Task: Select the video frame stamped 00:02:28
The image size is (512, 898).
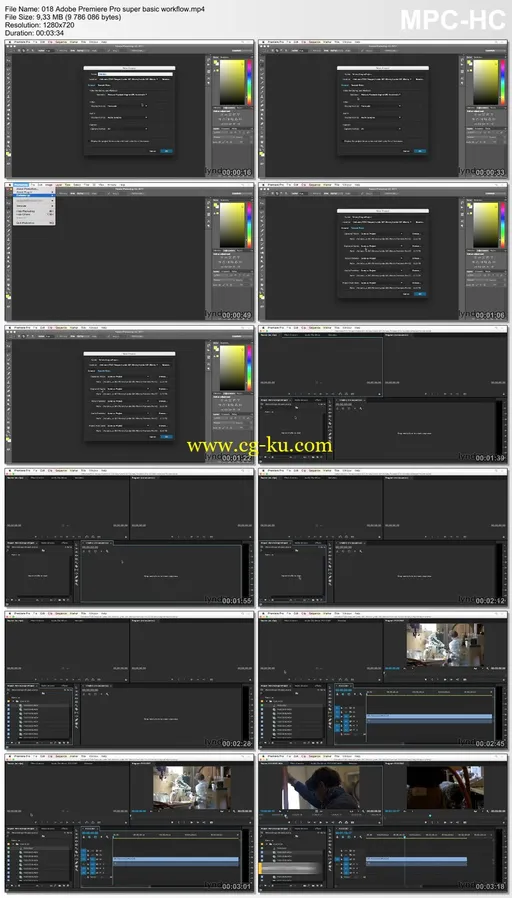Action: tap(129, 680)
